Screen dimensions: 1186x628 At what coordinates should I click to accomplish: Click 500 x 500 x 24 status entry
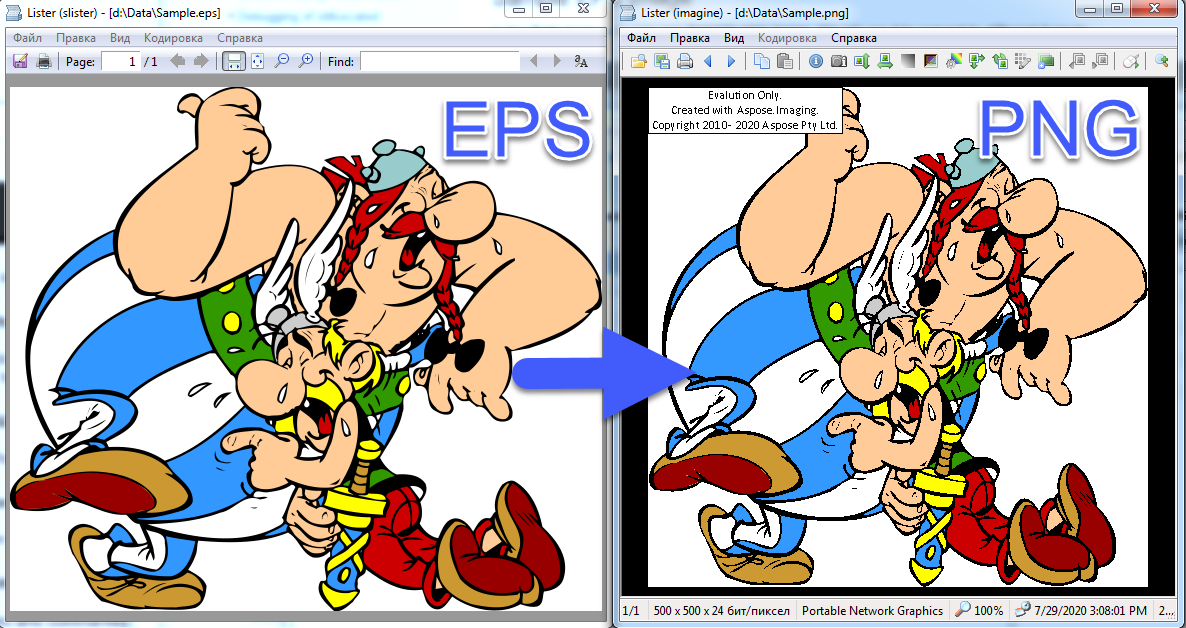[x=722, y=611]
